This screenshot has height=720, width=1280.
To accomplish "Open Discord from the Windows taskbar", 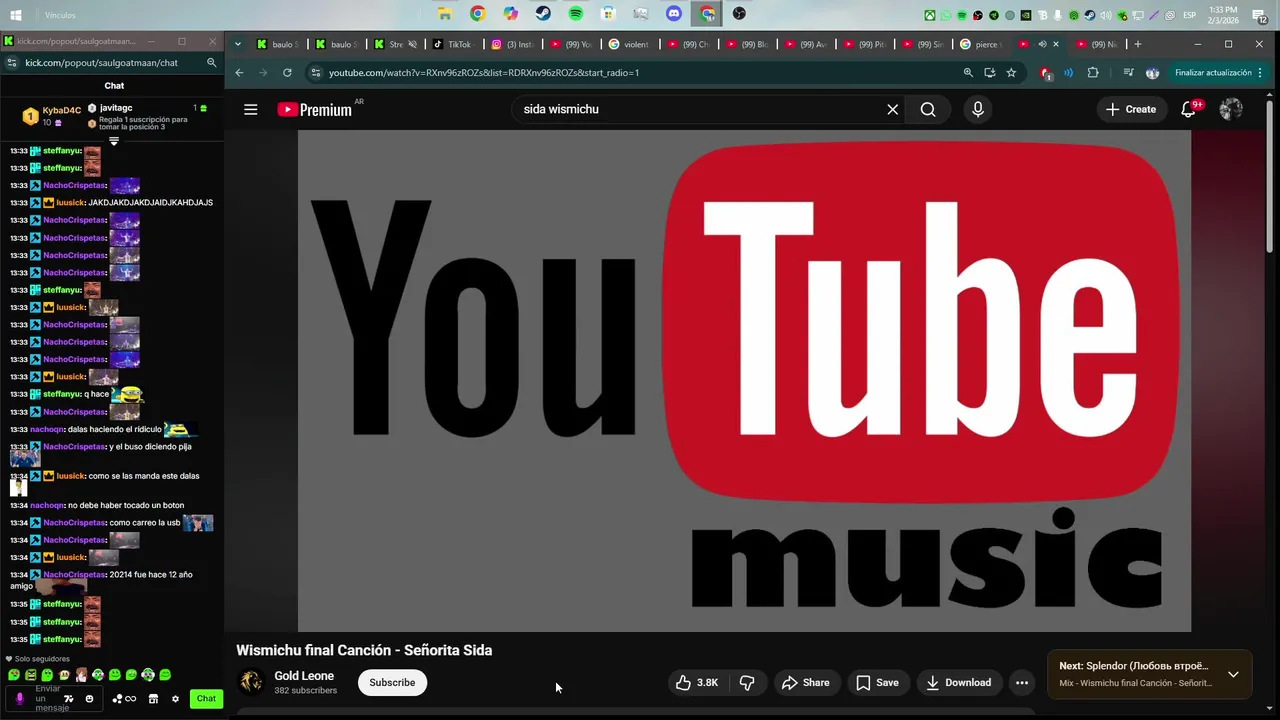I will coord(674,14).
